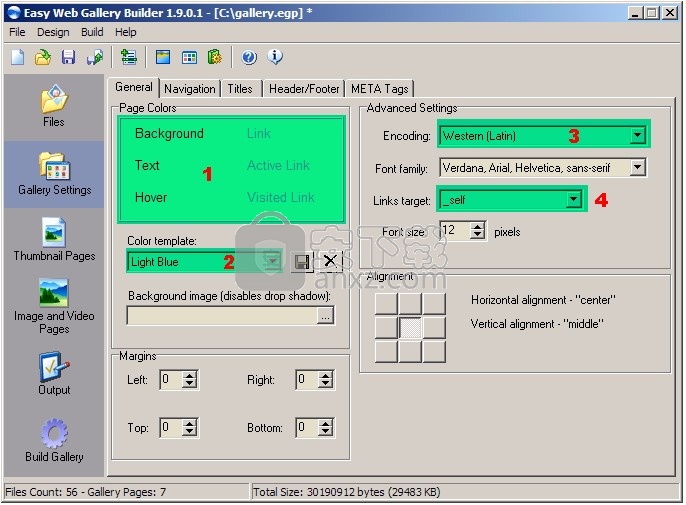Viewport: 686px width, 505px height.
Task: Save the current color template
Action: click(x=302, y=262)
